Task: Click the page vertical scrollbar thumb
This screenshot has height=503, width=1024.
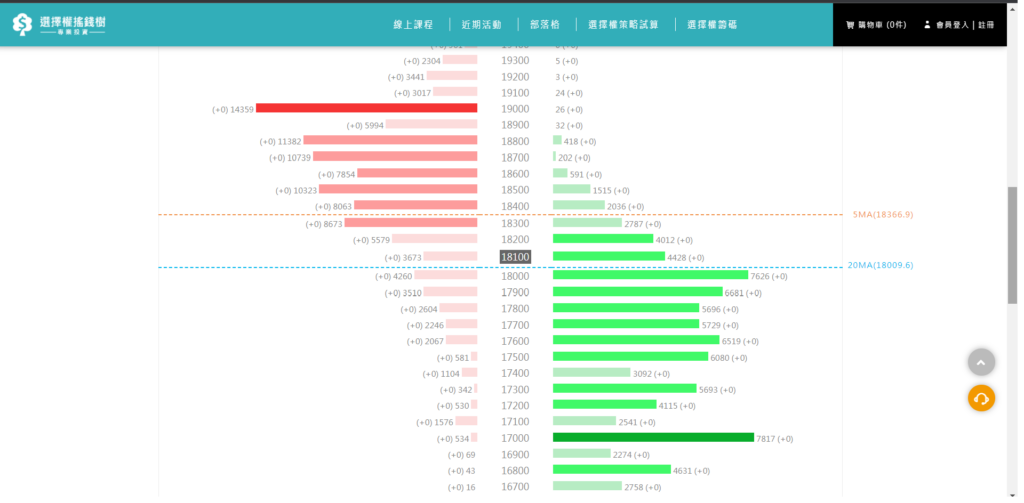Action: click(1012, 245)
